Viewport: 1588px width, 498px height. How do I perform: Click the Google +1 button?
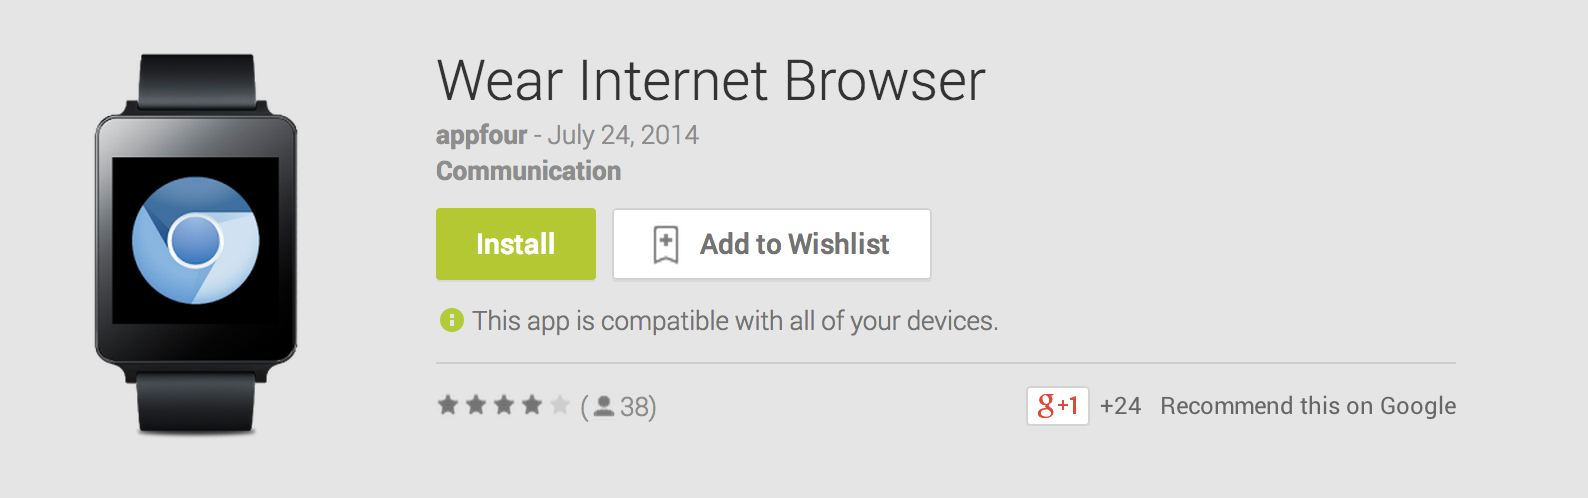(1058, 406)
